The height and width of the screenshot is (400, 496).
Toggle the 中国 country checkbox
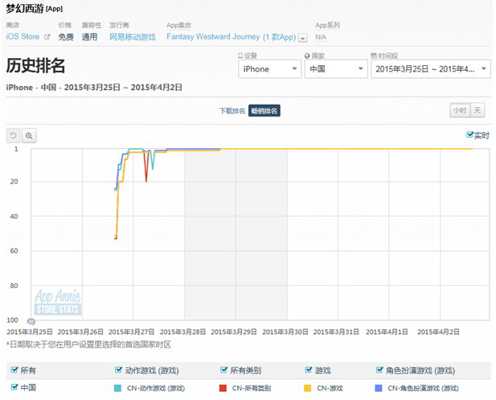(x=14, y=387)
